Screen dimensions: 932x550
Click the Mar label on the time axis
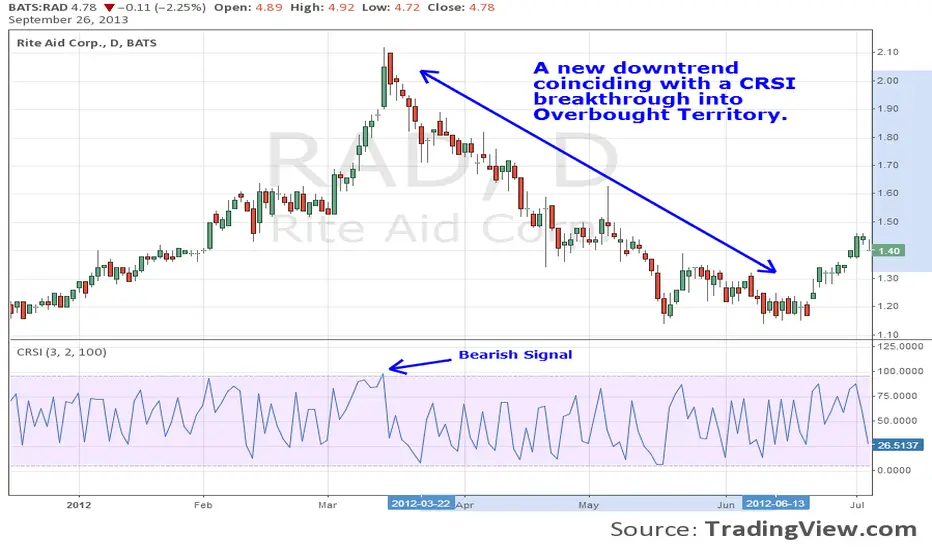(x=328, y=505)
